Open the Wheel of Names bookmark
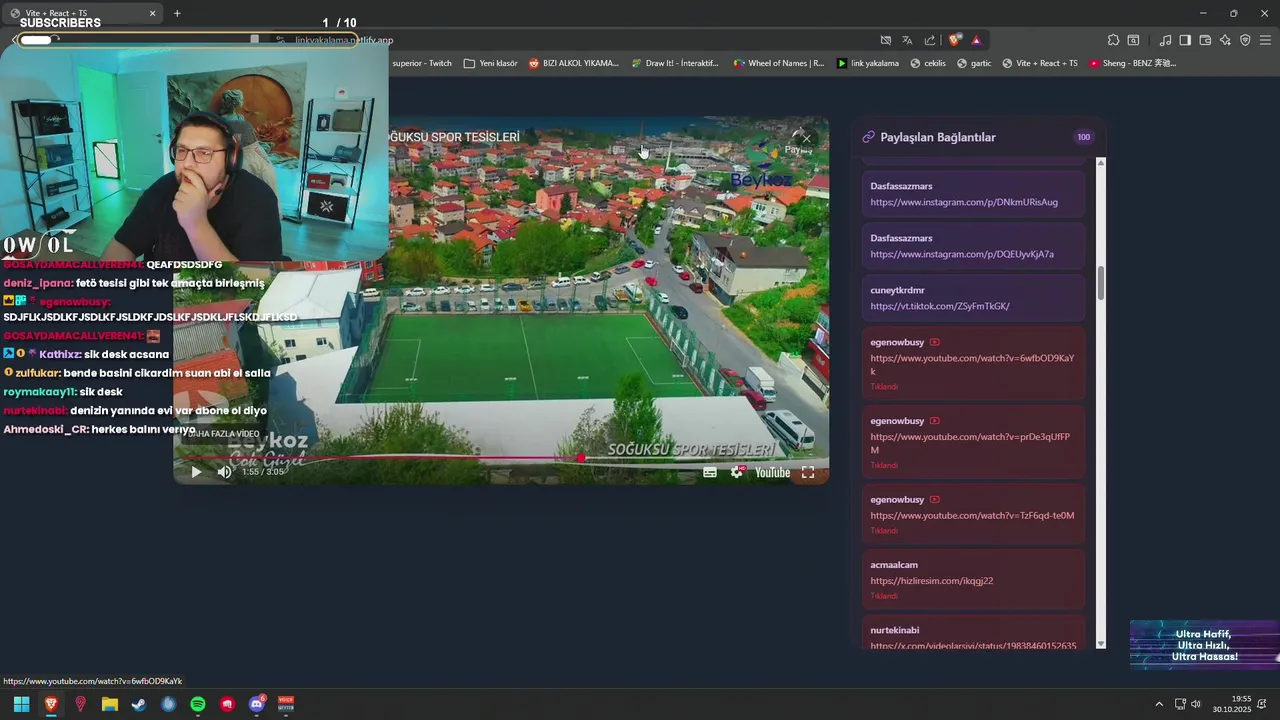This screenshot has height=720, width=1280. tap(778, 63)
